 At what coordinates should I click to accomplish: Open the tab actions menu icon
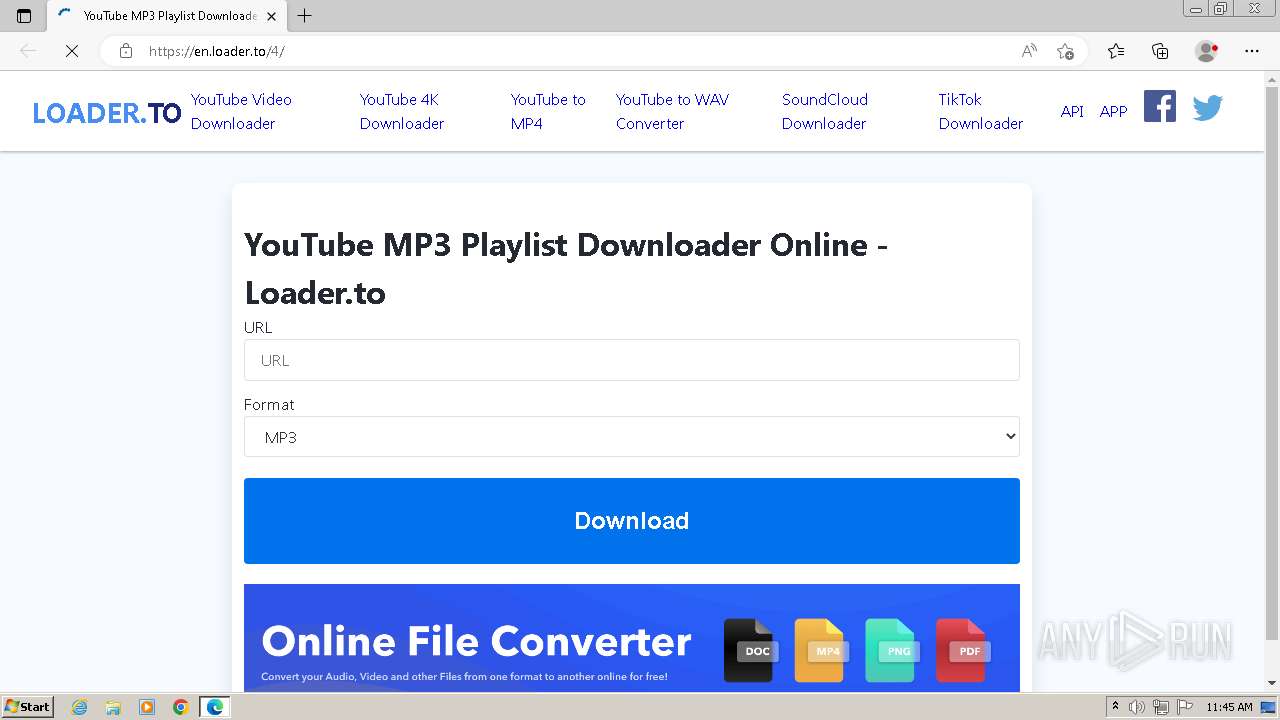(24, 15)
